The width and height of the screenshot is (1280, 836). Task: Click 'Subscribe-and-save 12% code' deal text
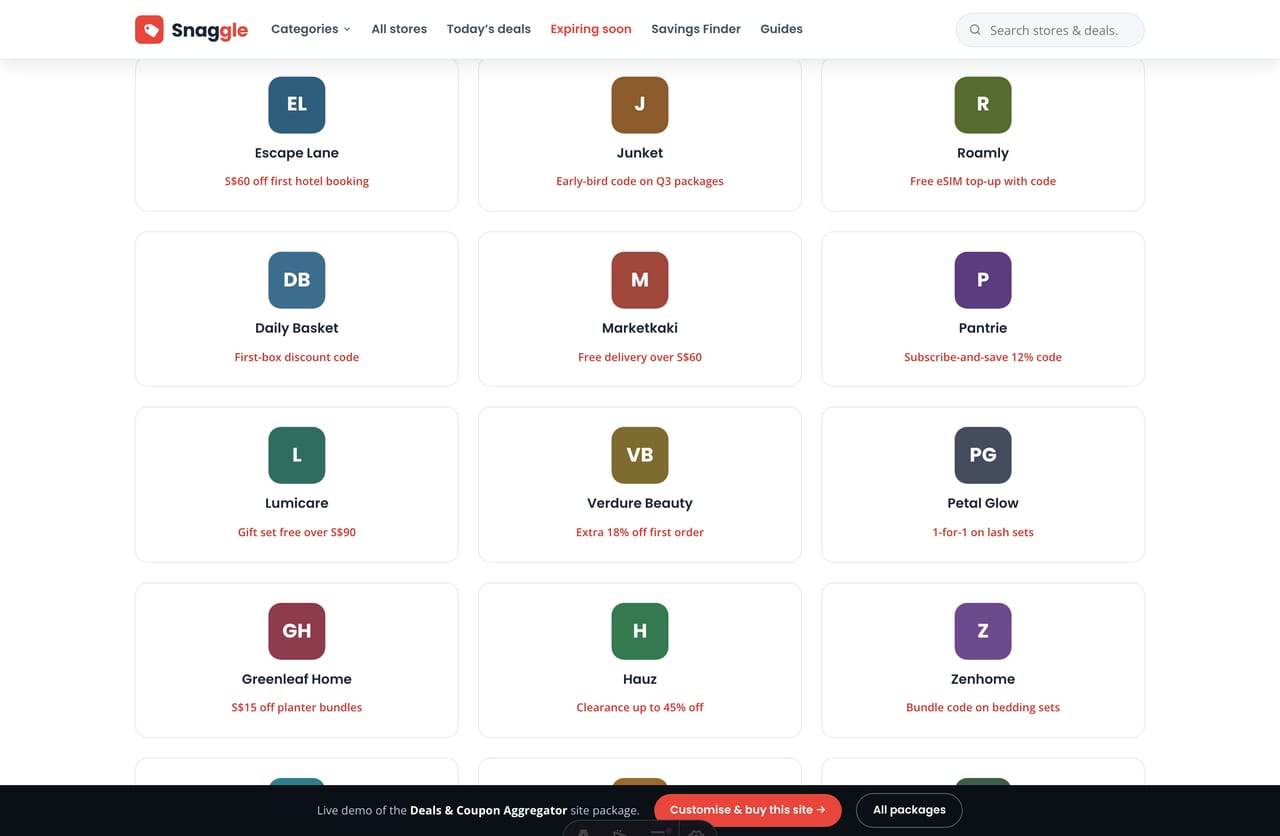(983, 357)
